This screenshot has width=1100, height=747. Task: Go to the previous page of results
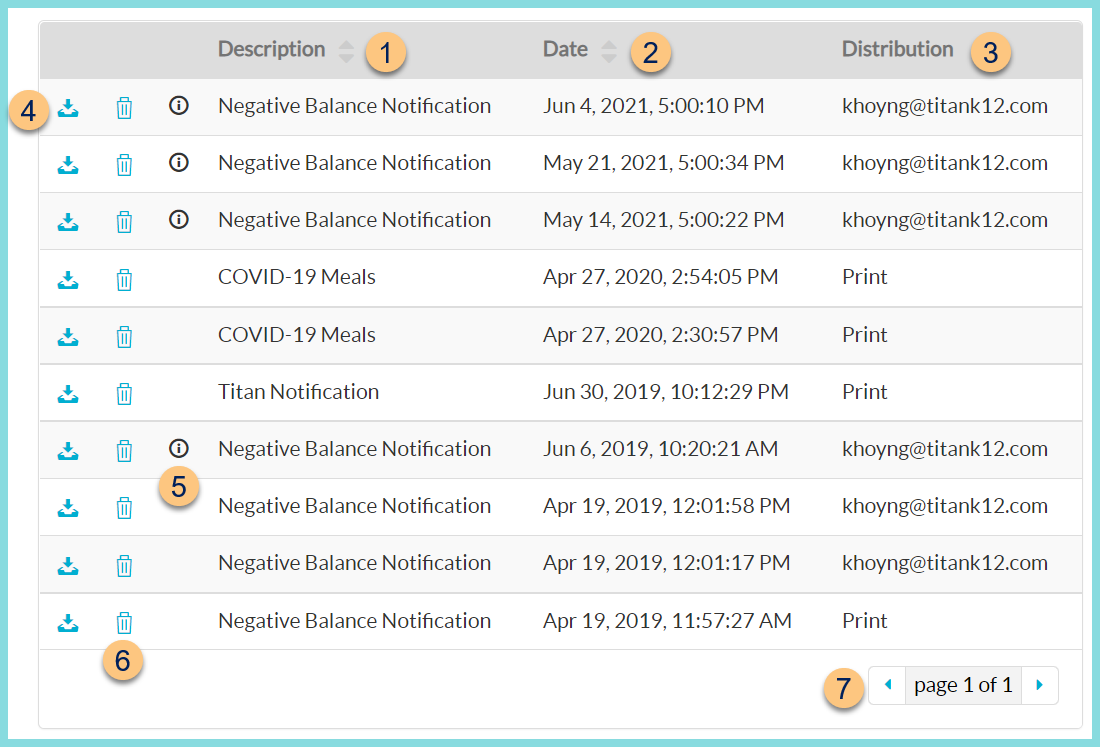point(887,684)
